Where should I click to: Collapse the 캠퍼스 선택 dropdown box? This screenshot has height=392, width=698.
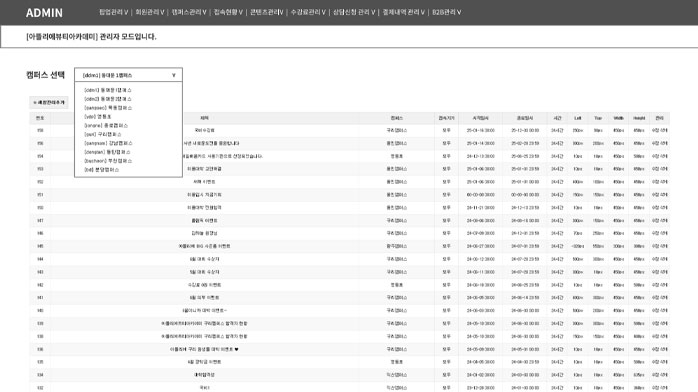coord(128,75)
